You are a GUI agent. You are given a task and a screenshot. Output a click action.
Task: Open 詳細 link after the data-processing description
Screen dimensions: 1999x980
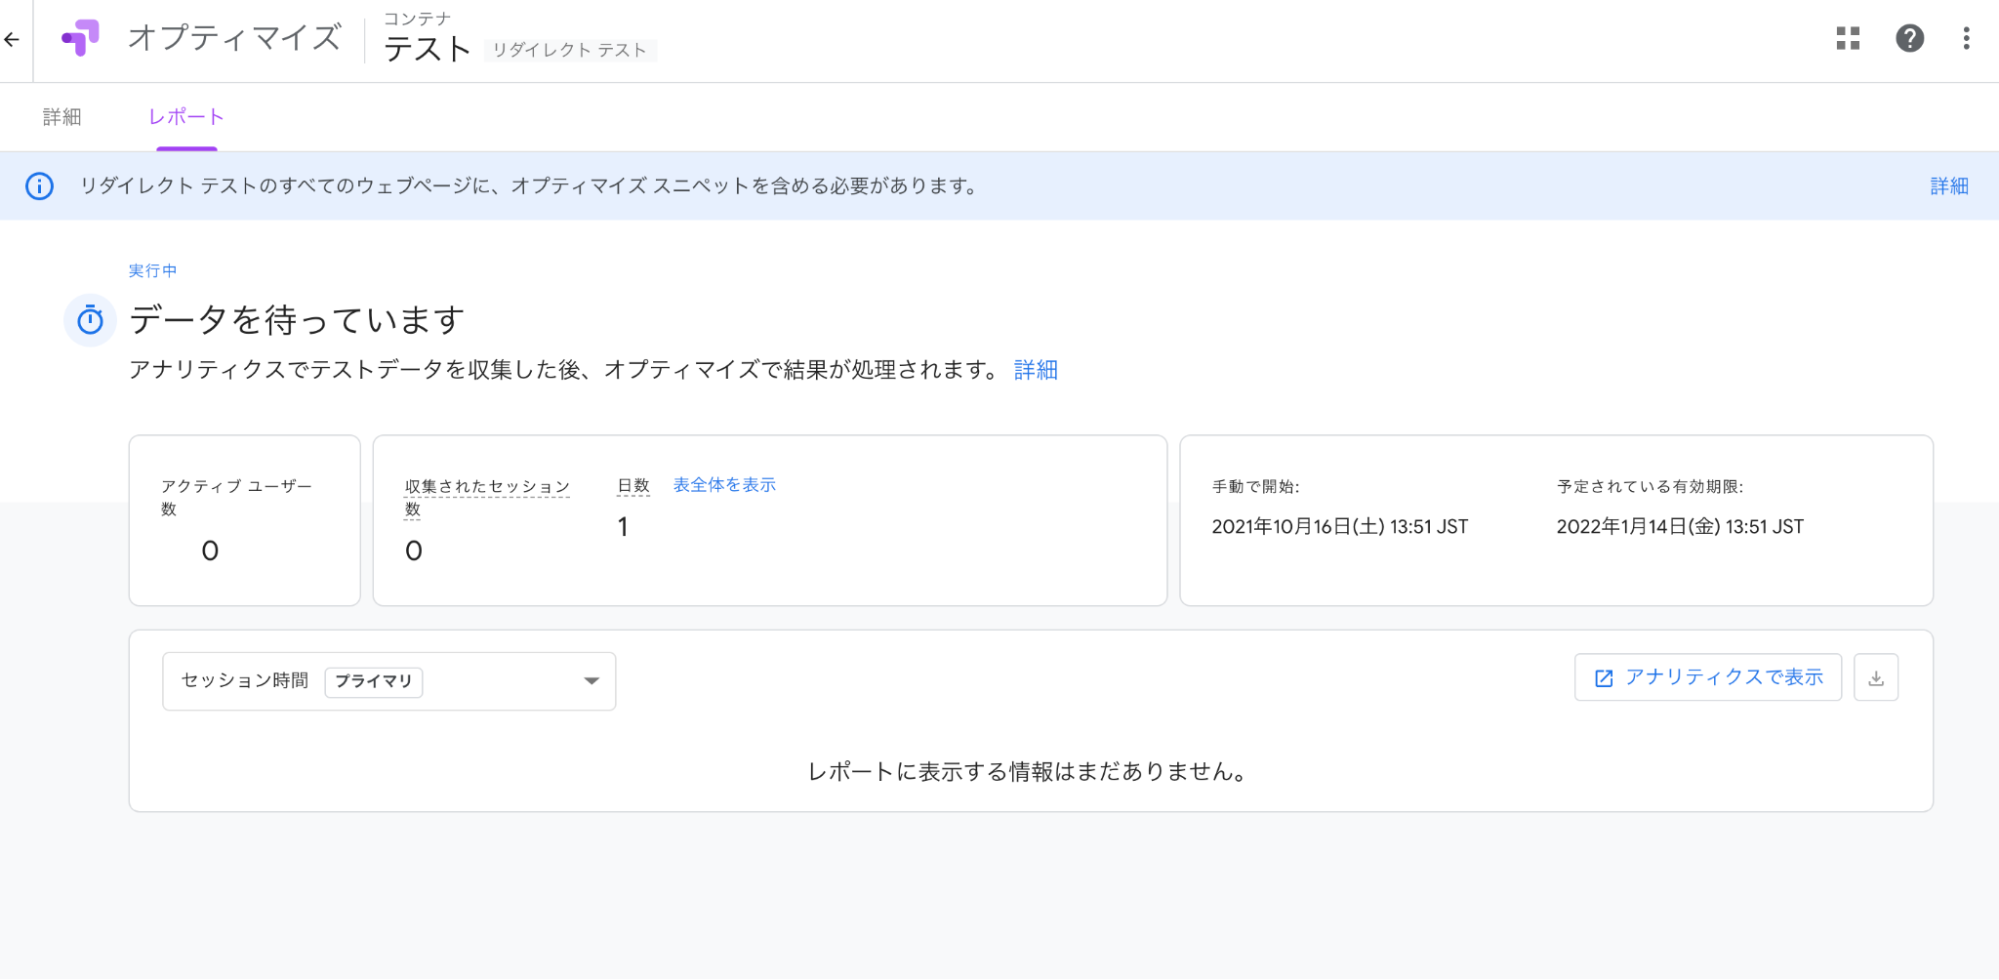[x=1036, y=370]
